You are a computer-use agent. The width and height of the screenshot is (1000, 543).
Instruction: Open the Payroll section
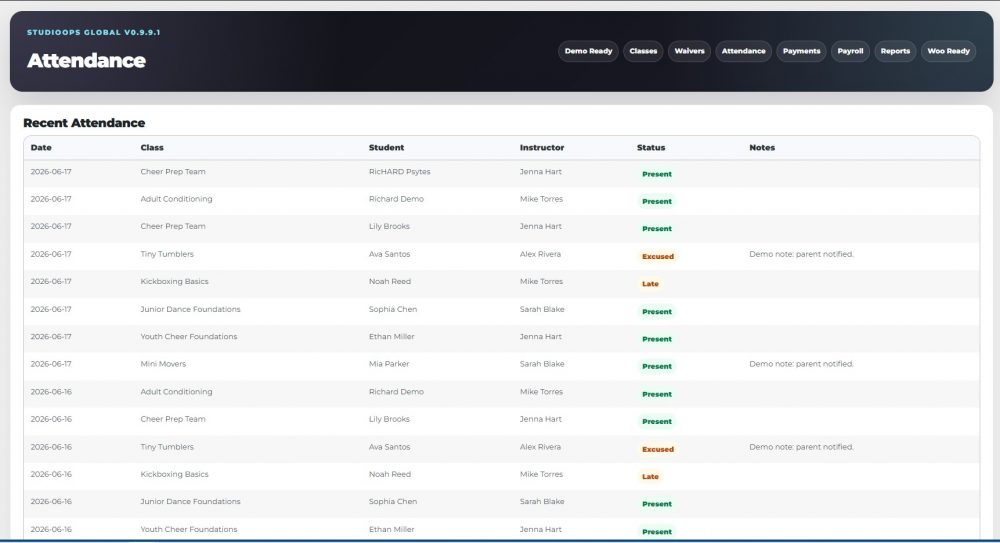tap(850, 51)
